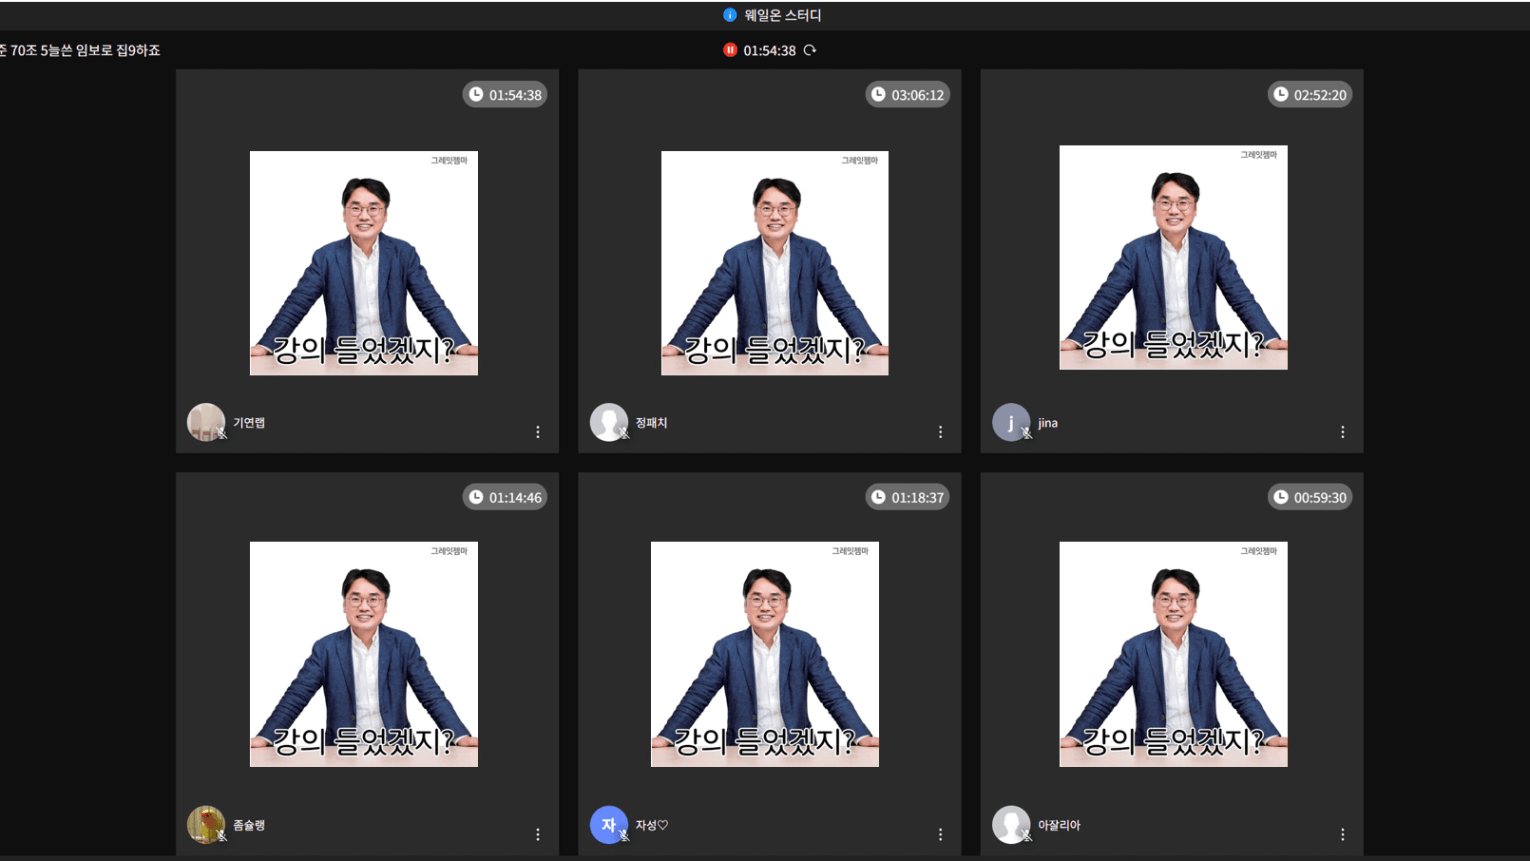
Task: Click the muted mic icon on 아잘리아's avatar
Action: (x=1026, y=836)
